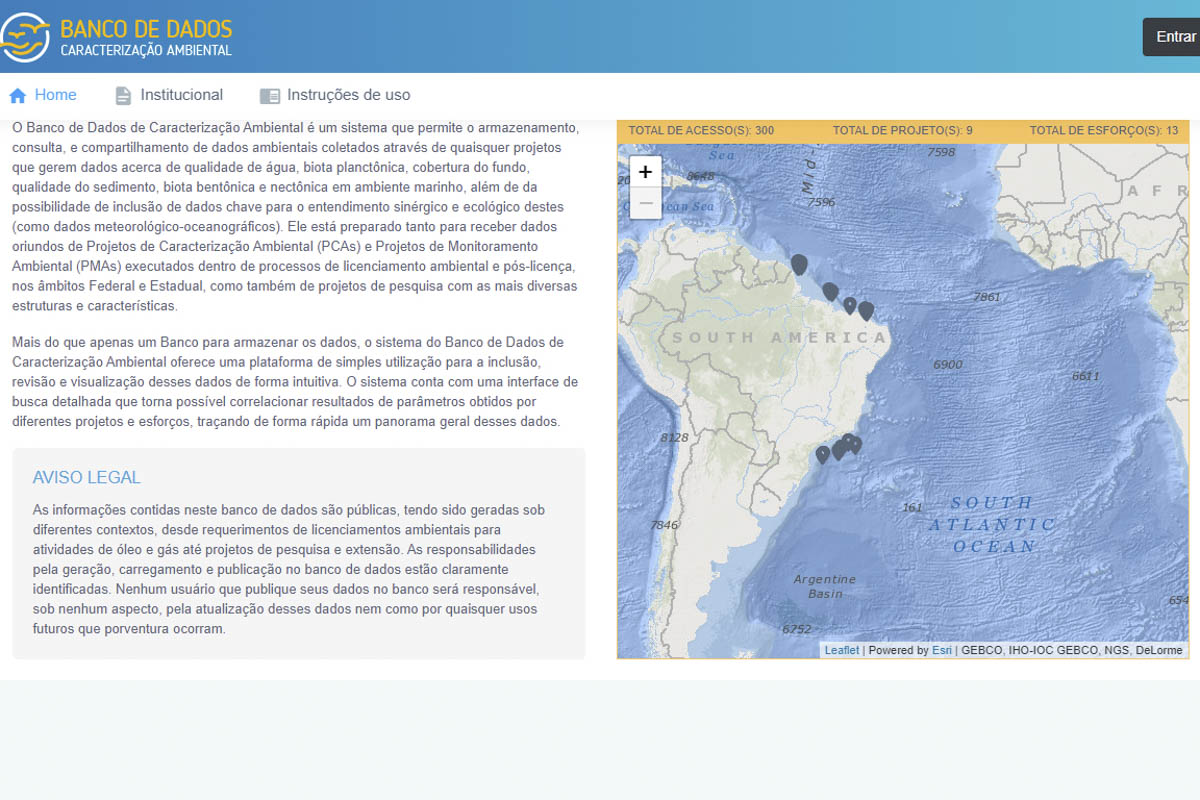This screenshot has width=1200, height=800.
Task: Zoom in on the map
Action: click(x=645, y=172)
